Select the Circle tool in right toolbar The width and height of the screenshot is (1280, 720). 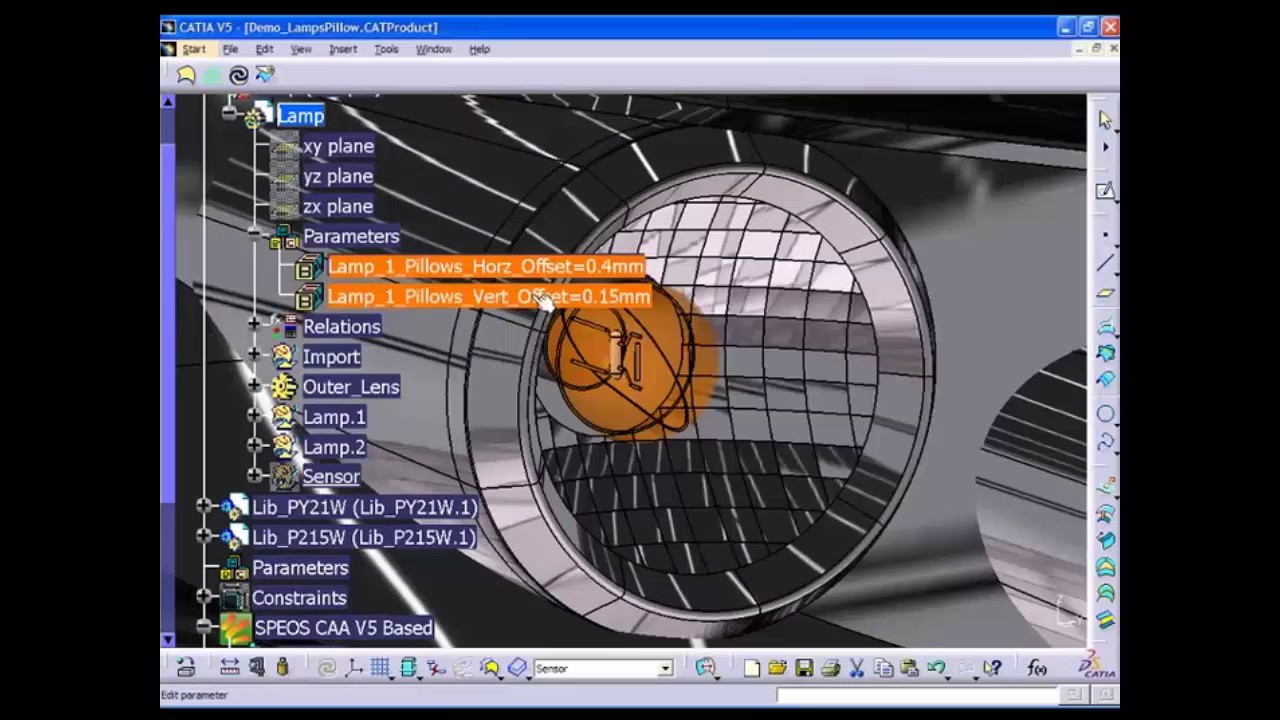pos(1105,414)
